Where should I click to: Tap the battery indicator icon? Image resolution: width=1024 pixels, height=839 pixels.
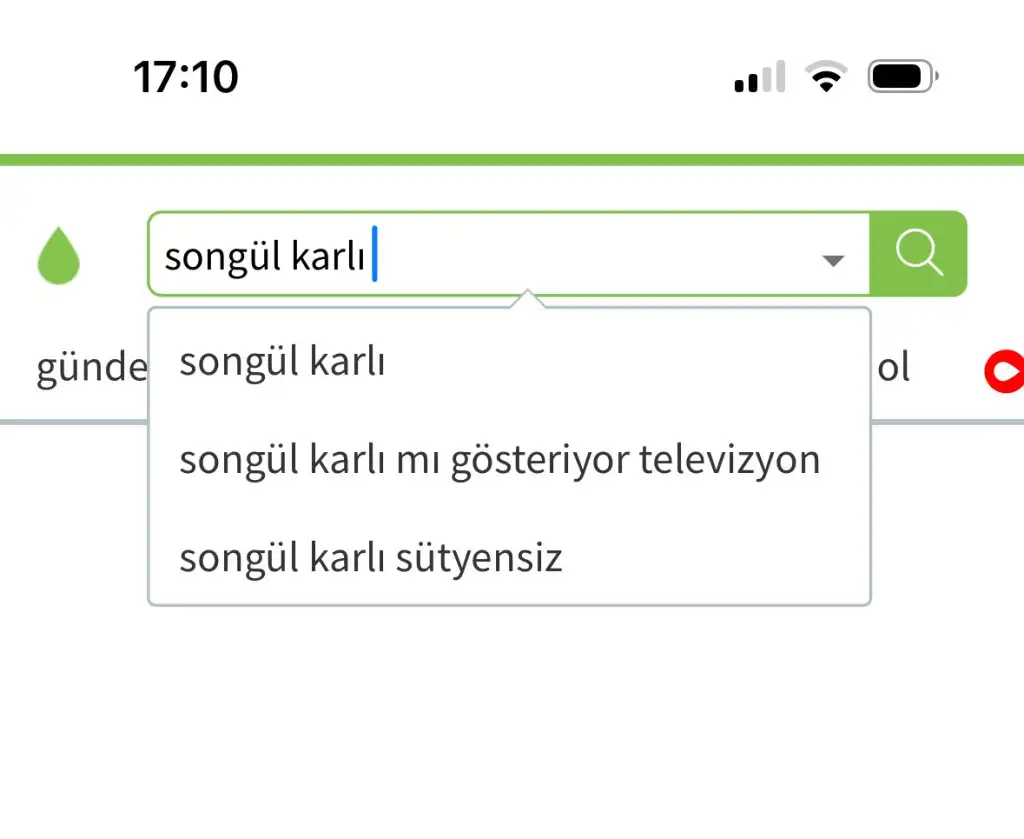[903, 76]
